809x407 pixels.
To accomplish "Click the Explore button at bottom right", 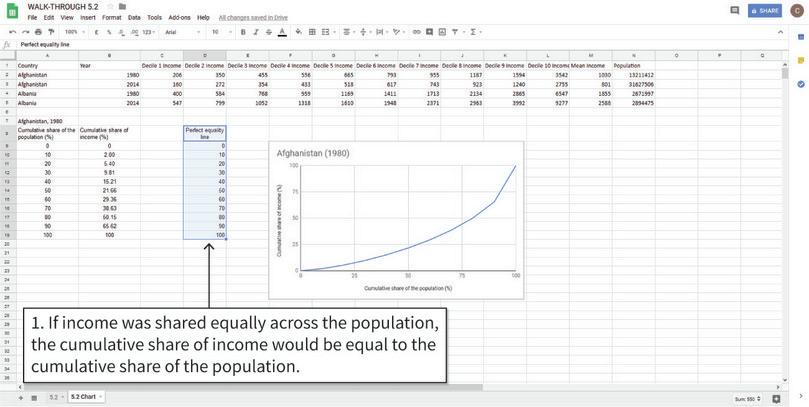I will pyautogui.click(x=776, y=399).
